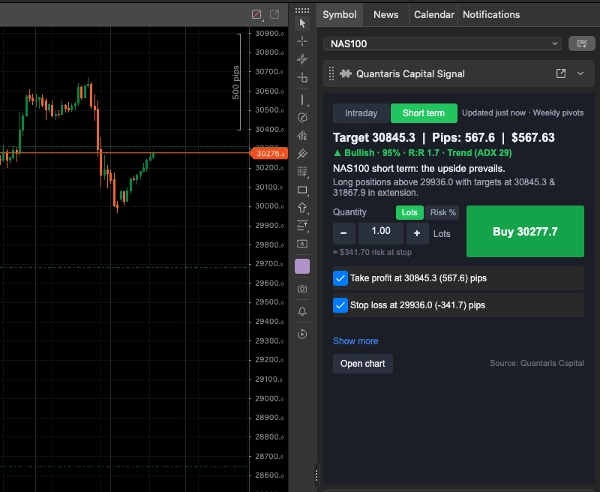Click the 29000.0 price axis label
This screenshot has height=492, width=600.
(269, 398)
